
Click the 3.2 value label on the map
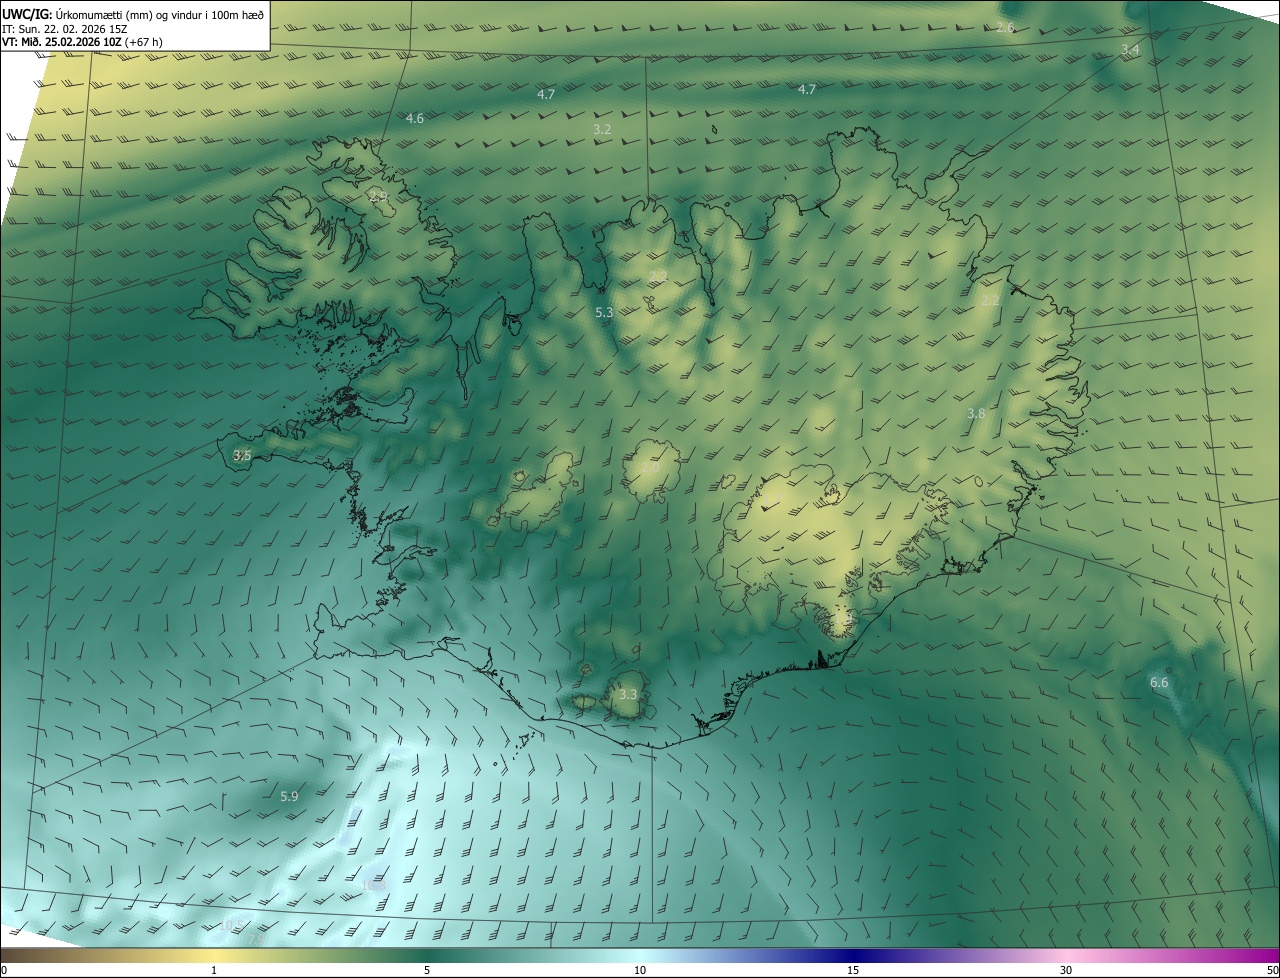pos(602,130)
